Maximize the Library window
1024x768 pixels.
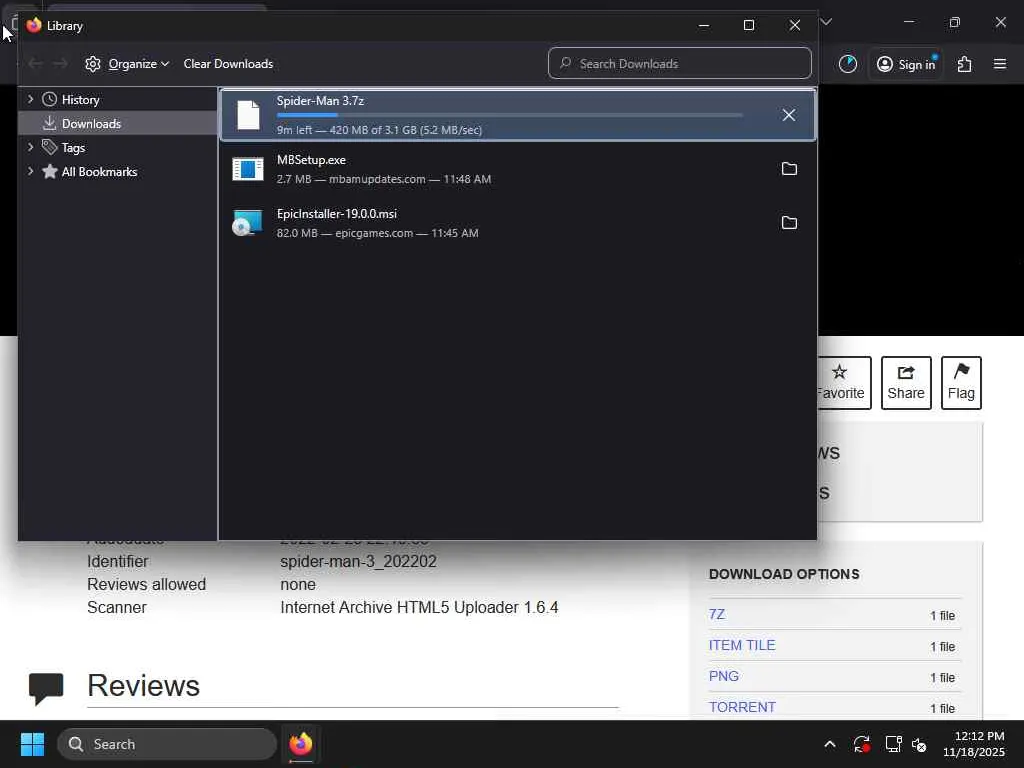pos(749,25)
